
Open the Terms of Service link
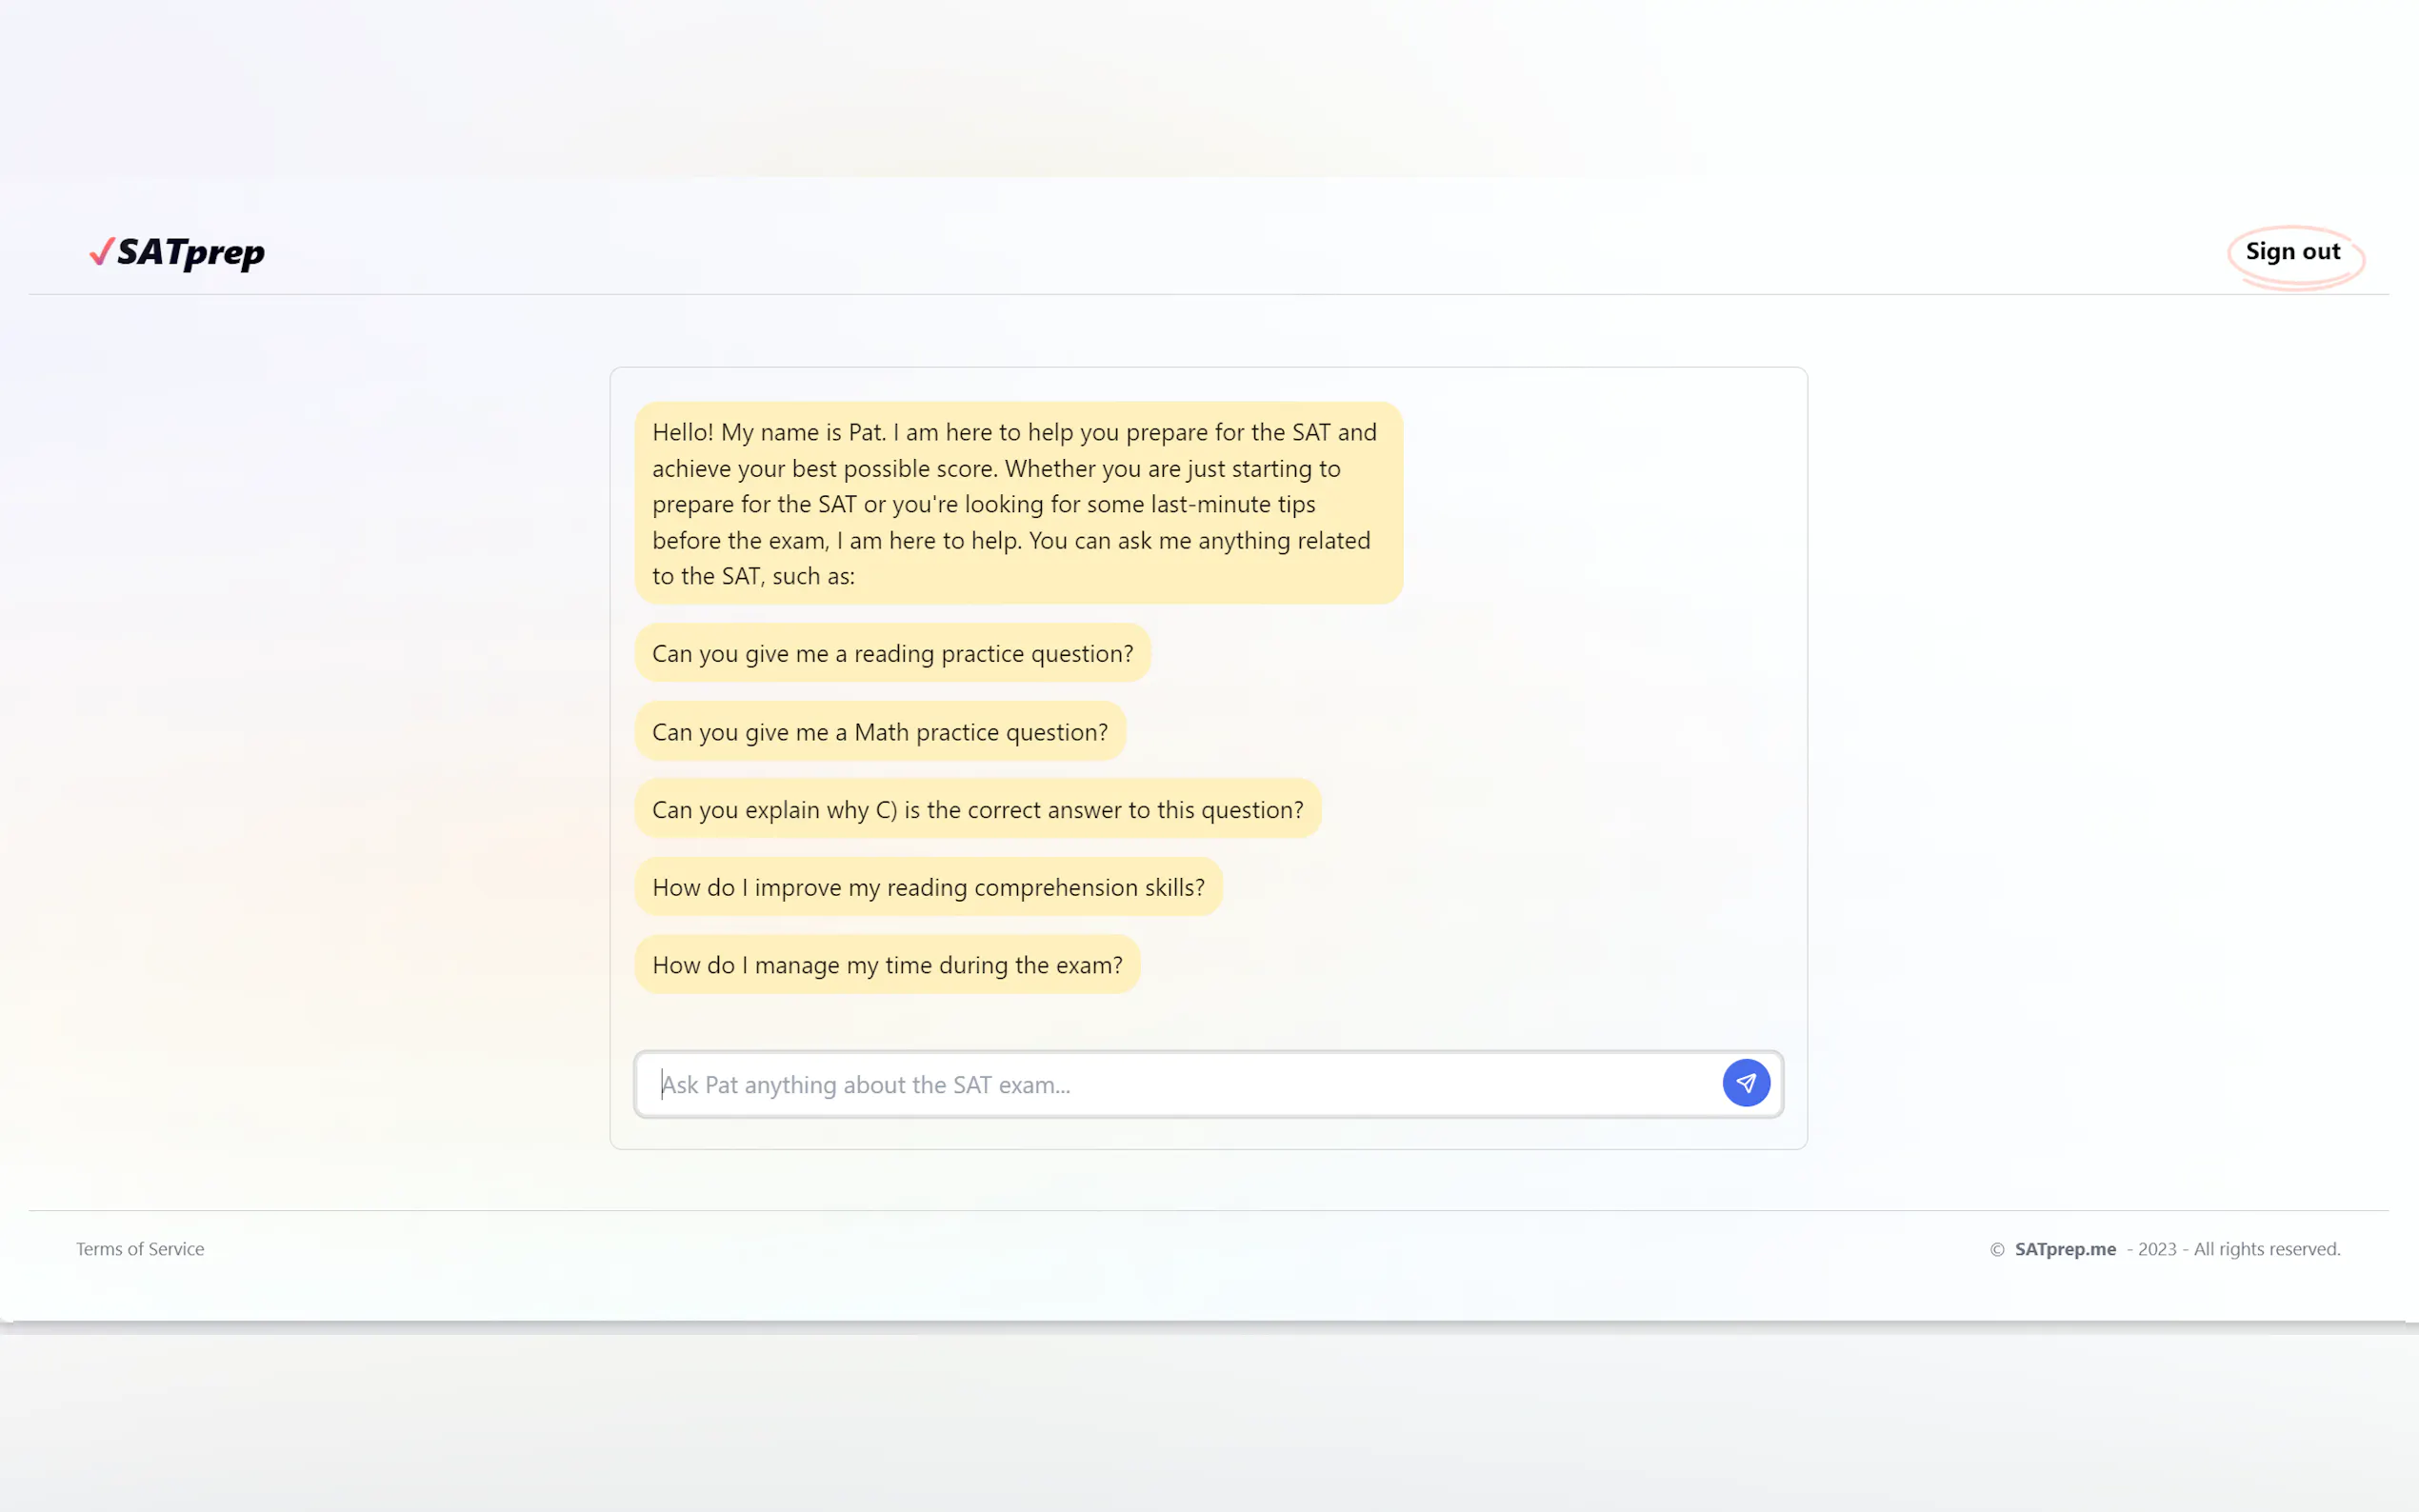(x=140, y=1249)
